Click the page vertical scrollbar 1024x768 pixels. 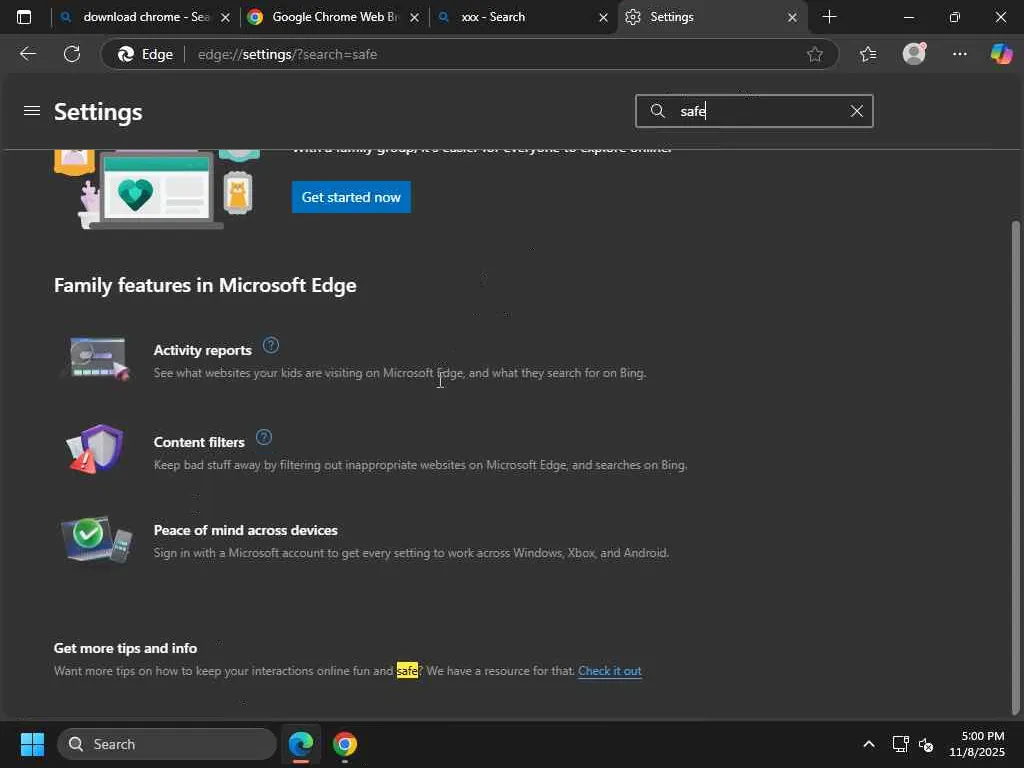click(x=1015, y=468)
